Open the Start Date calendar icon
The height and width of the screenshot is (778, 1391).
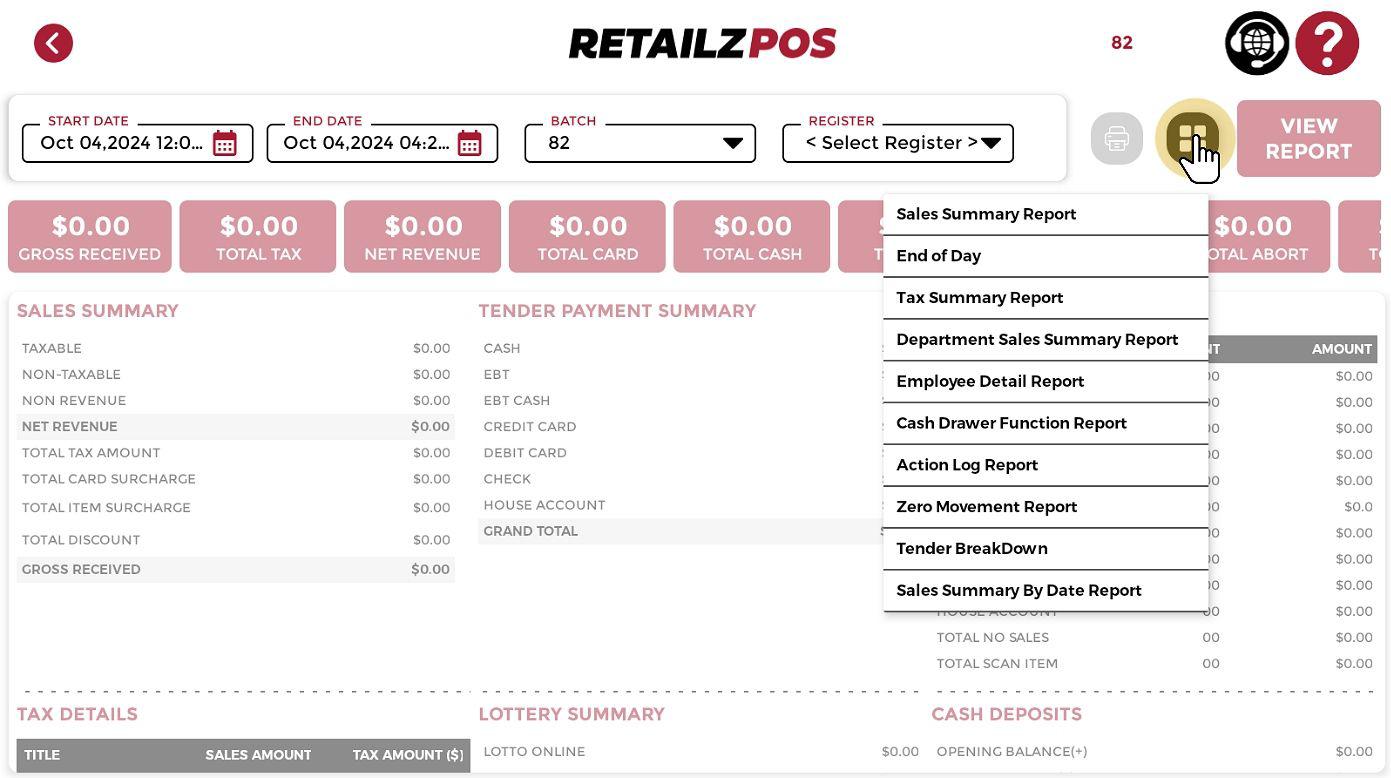225,143
